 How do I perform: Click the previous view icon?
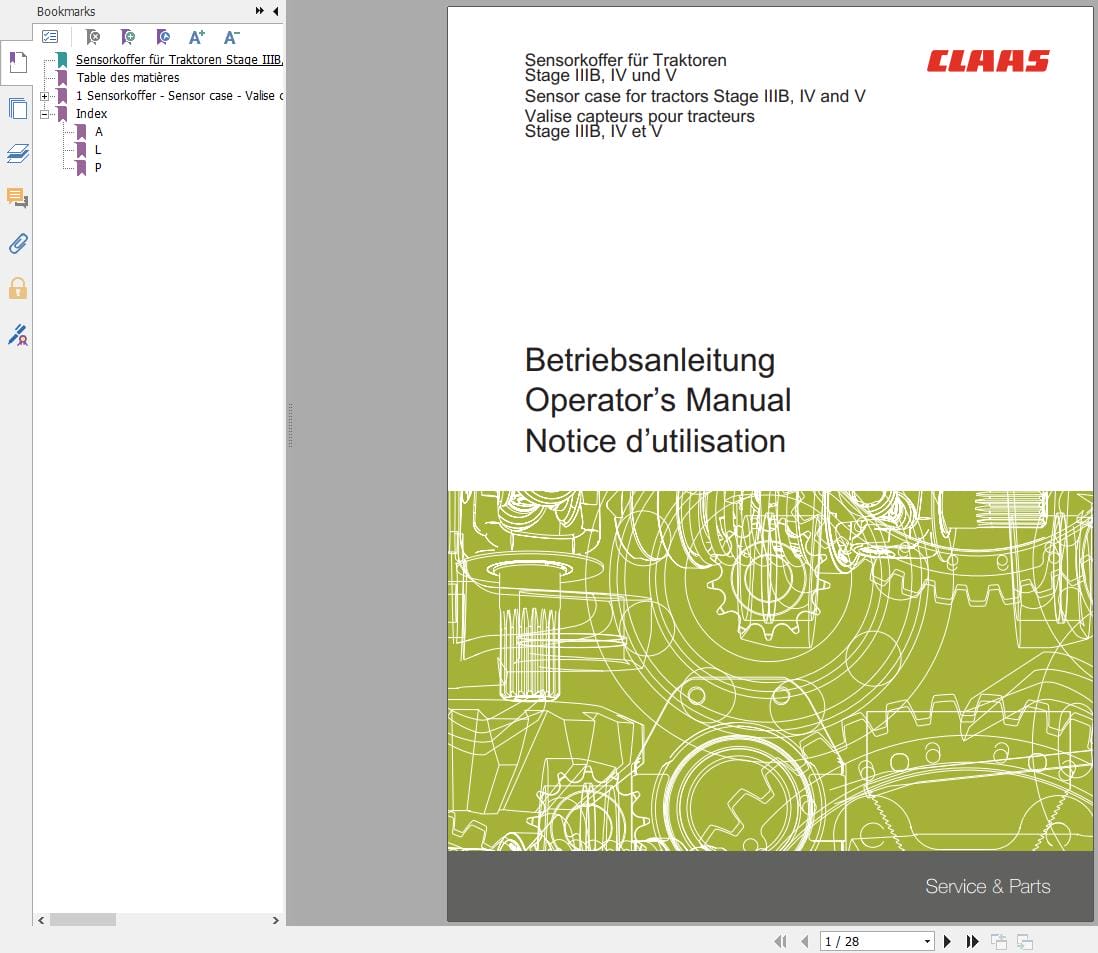click(x=999, y=942)
